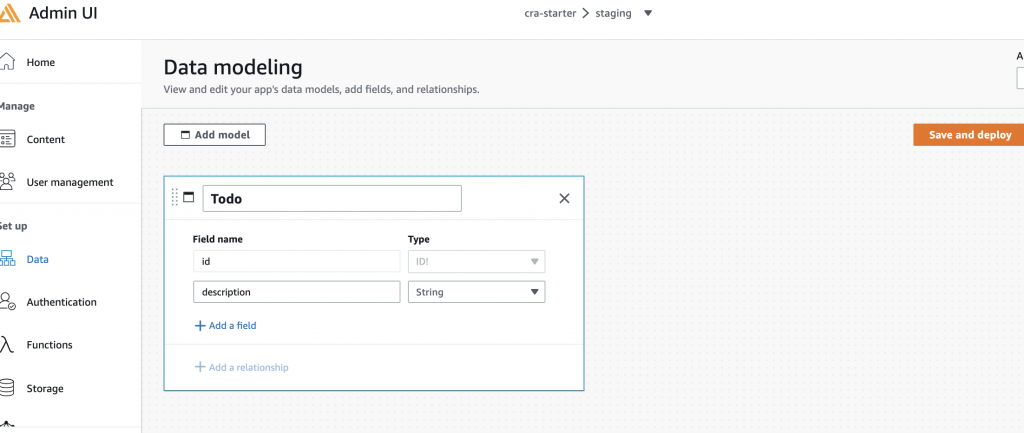Open the Storage database icon
1024x433 pixels.
click(x=7, y=388)
